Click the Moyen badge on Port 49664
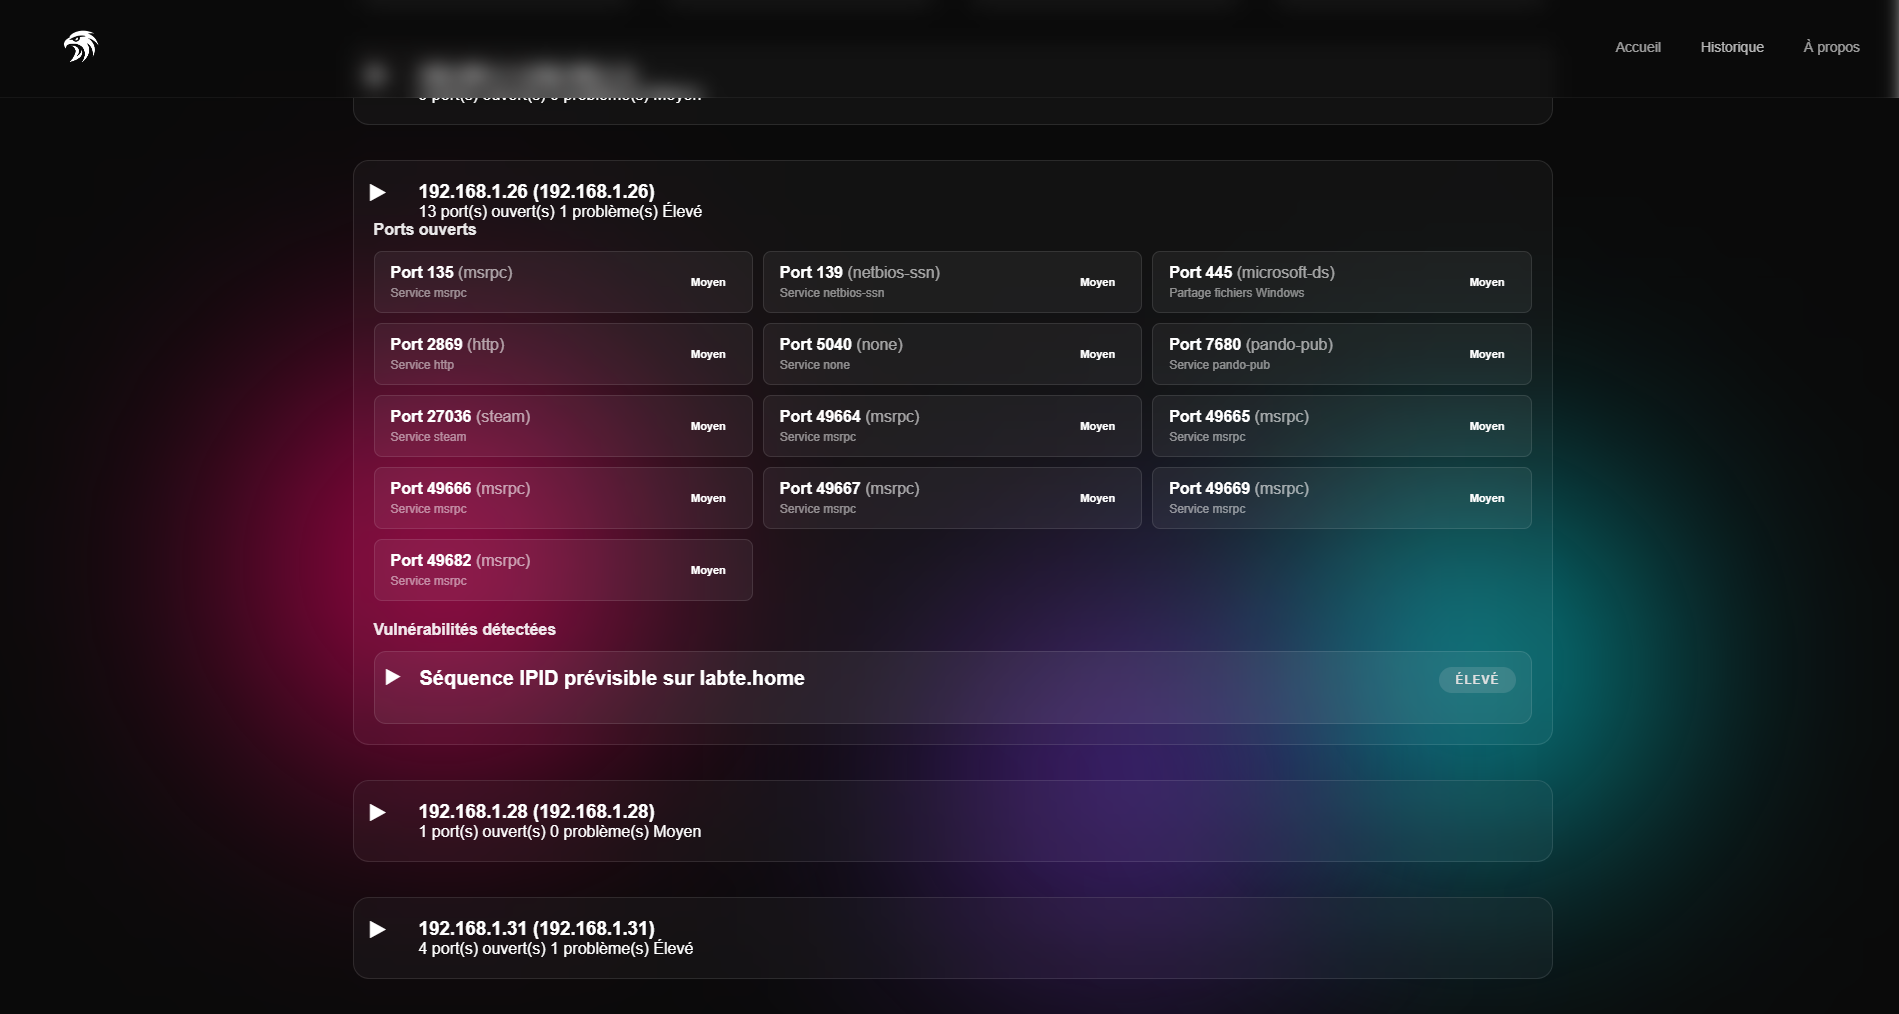Screen dimensions: 1899x1014 1097,426
